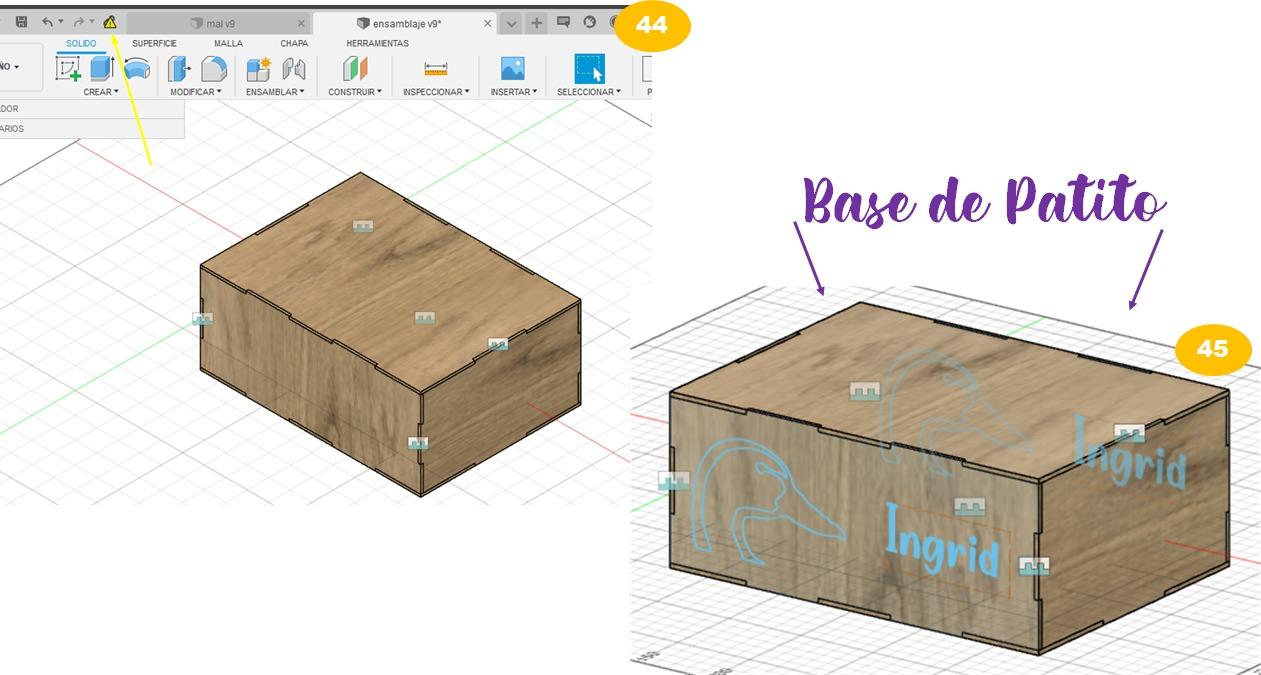Open a new design tab with plus

pyautogui.click(x=537, y=23)
